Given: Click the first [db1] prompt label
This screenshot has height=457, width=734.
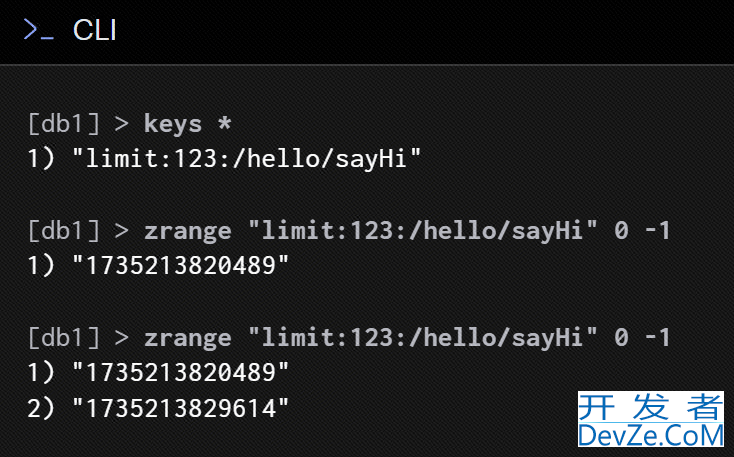Looking at the screenshot, I should (x=64, y=124).
